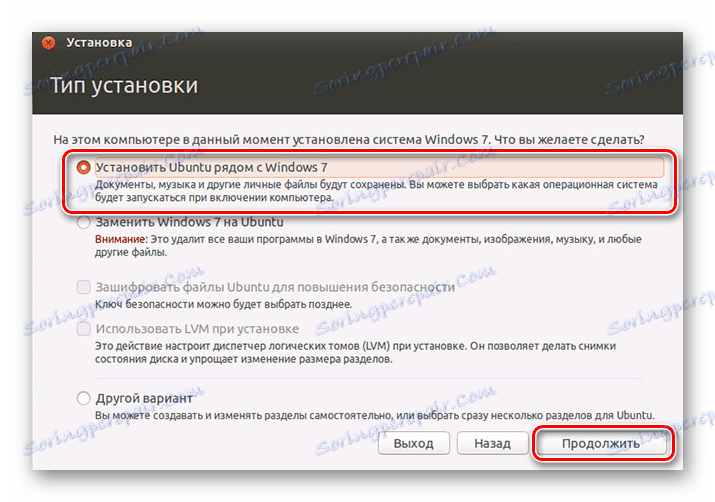Click the 'Другой вариант' label text
Image resolution: width=715 pixels, height=502 pixels.
[144, 398]
